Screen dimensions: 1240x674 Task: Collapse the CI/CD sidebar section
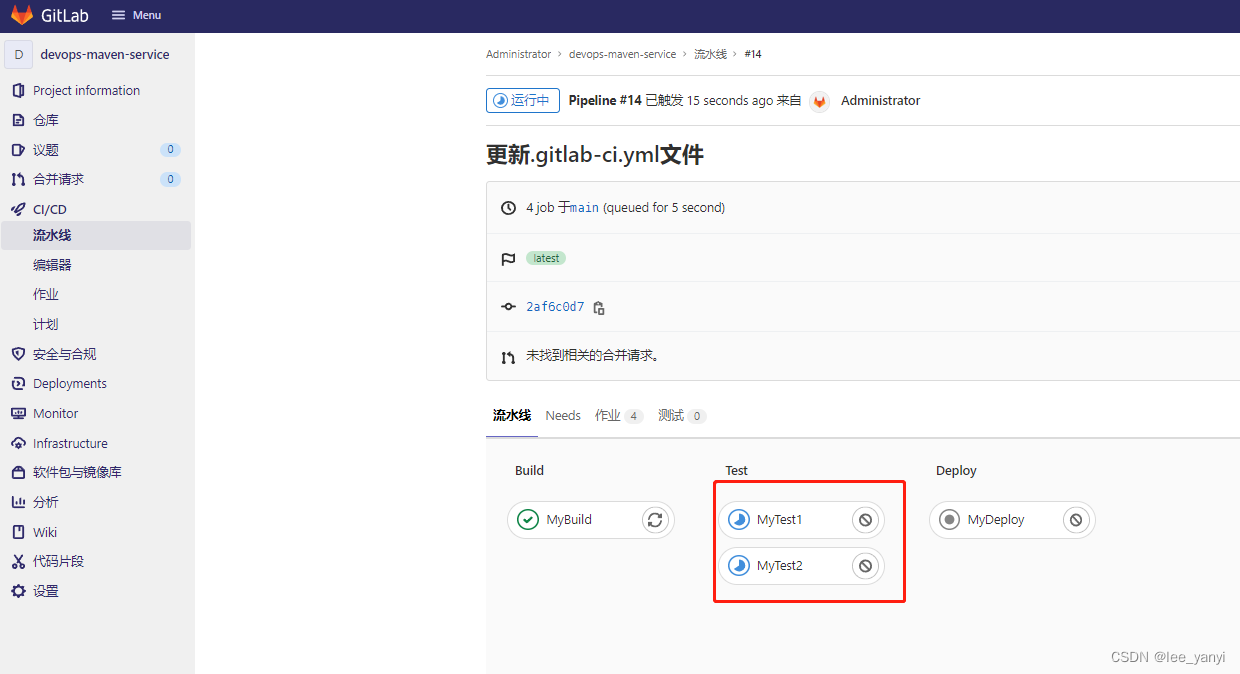(x=45, y=209)
